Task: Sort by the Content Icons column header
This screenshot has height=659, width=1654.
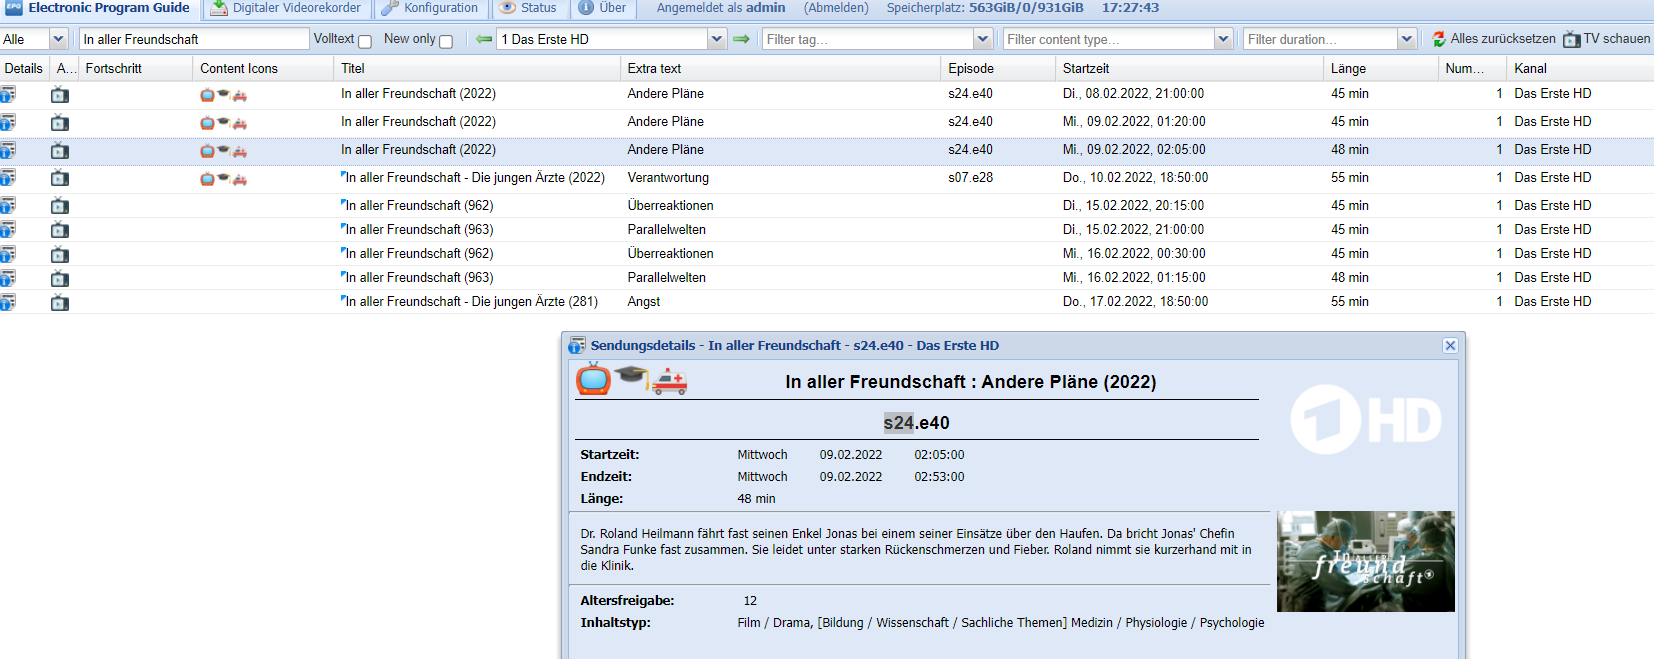Action: [x=263, y=68]
